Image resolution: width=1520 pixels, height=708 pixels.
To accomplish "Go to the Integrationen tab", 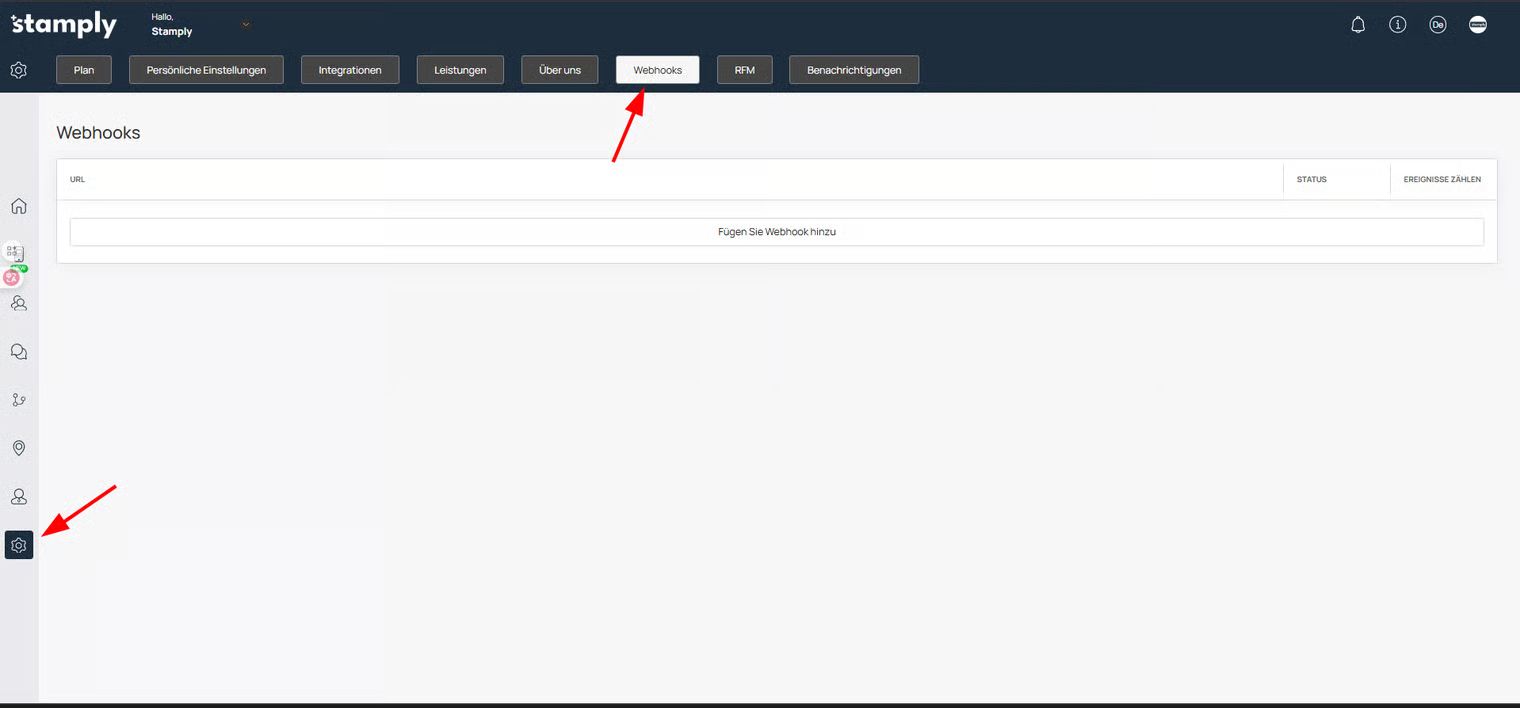I will click(x=350, y=70).
